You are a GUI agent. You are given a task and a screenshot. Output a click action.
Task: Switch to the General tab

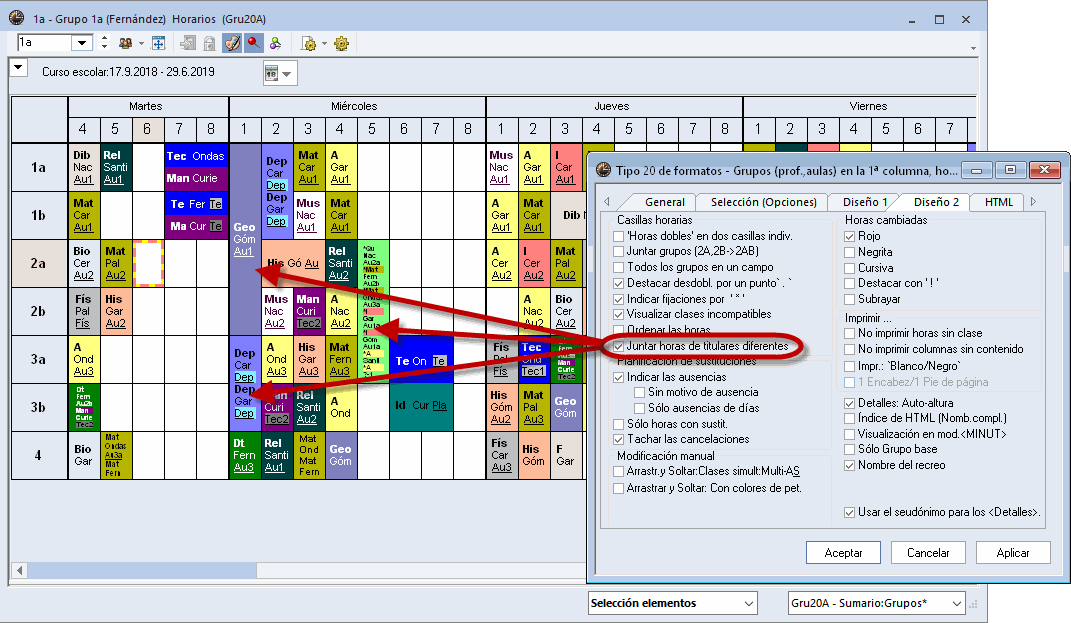tap(665, 202)
